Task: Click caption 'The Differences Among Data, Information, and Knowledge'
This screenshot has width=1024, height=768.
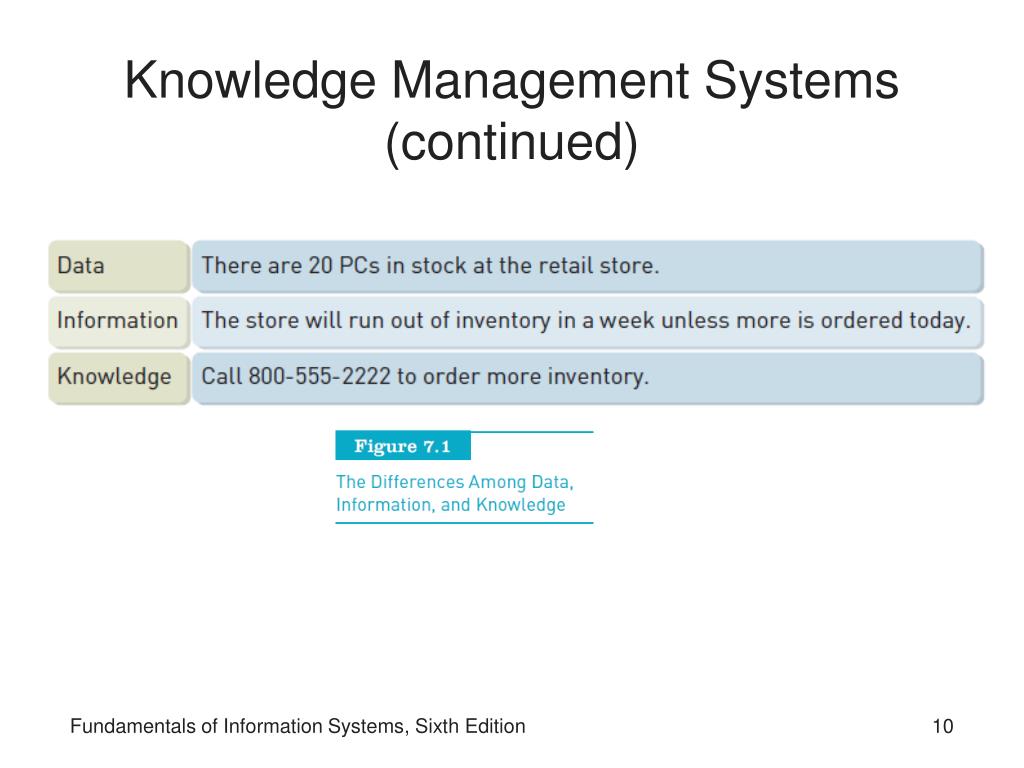Action: (x=455, y=493)
